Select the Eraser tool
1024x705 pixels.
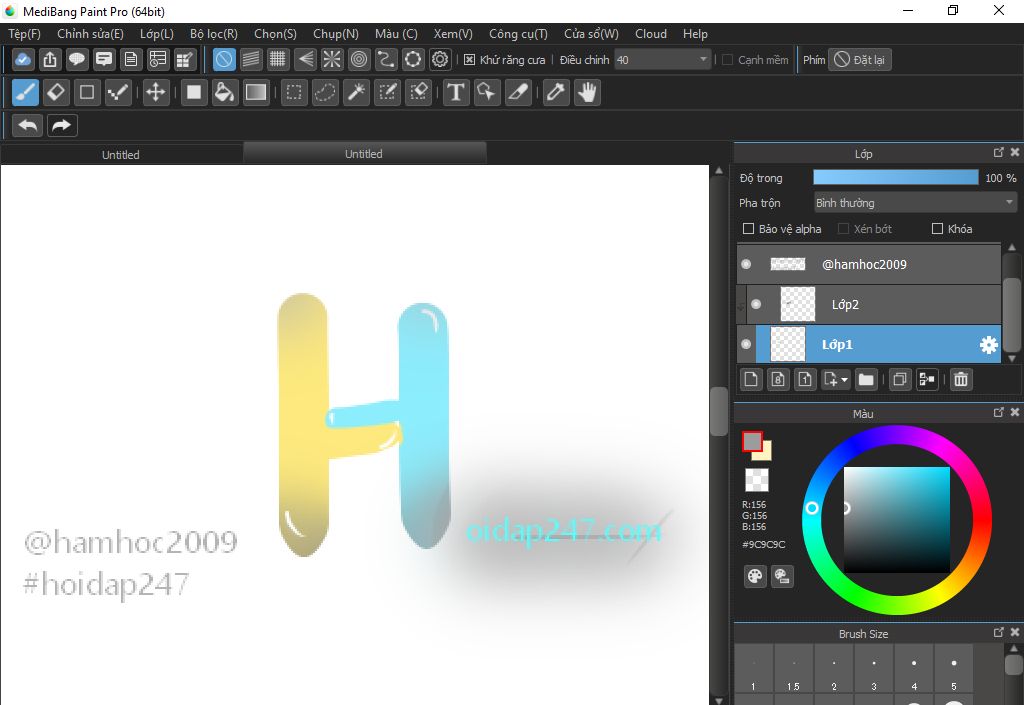pyautogui.click(x=56, y=92)
